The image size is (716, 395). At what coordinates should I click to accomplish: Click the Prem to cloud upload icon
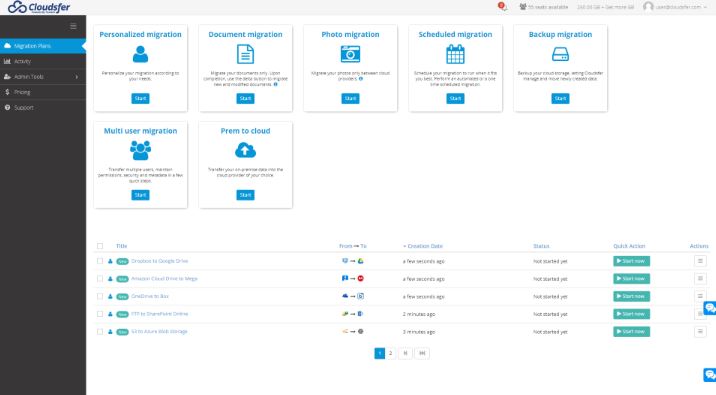tap(245, 150)
